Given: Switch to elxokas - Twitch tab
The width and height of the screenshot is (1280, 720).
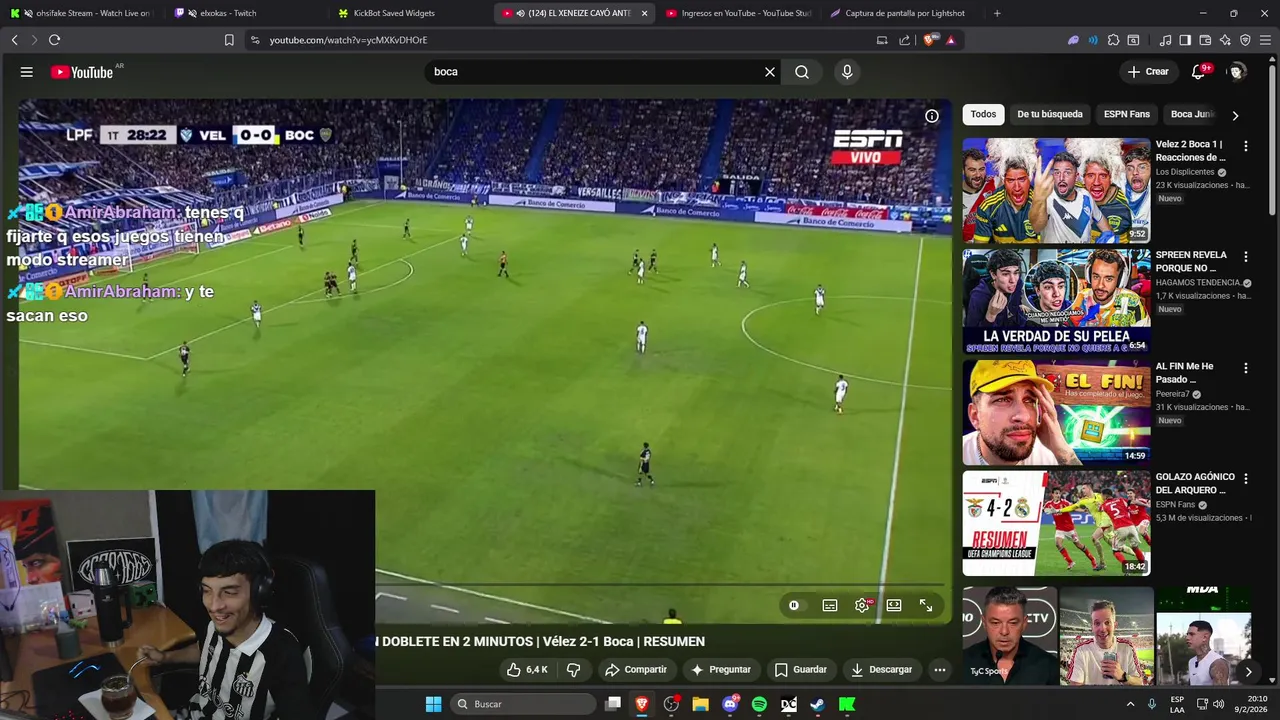Looking at the screenshot, I should [244, 13].
